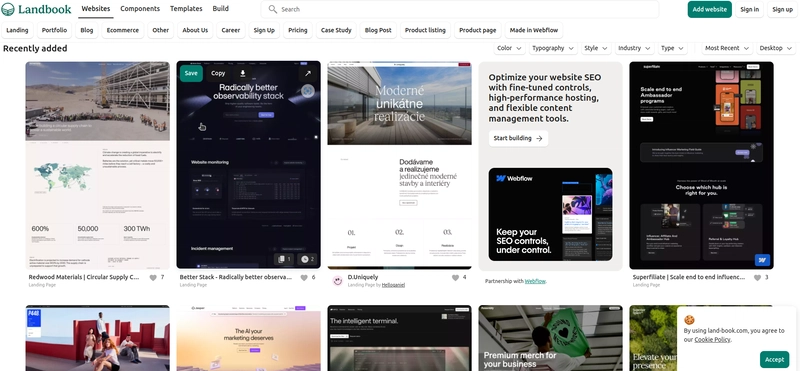Open Better Stack site via arrow icon
Screen dimensions: 800x371
[308, 73]
